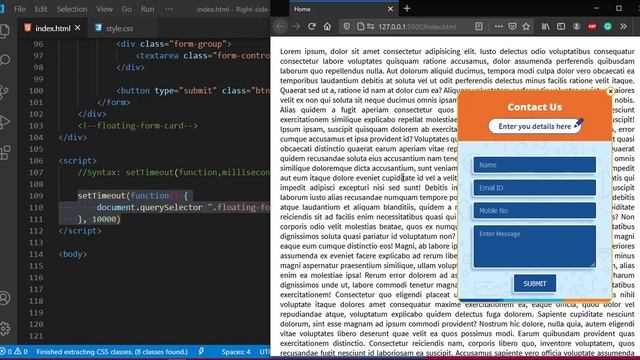Open Accounts menu in activity bar
Screen dimensions: 640x360
pyautogui.click(x=5, y=298)
